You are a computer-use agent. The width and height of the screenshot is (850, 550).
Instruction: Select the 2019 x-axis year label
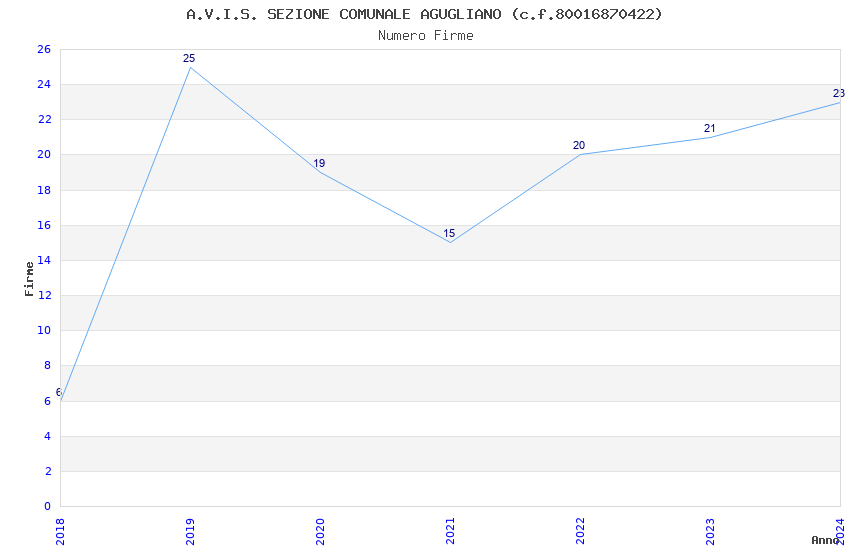[190, 532]
